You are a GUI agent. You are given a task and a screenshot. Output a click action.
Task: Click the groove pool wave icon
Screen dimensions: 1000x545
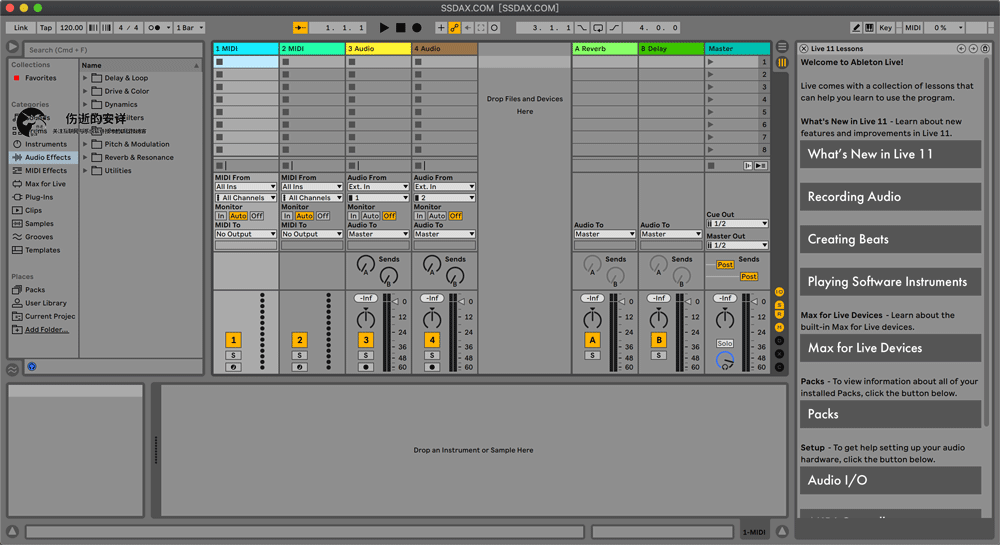pyautogui.click(x=12, y=369)
